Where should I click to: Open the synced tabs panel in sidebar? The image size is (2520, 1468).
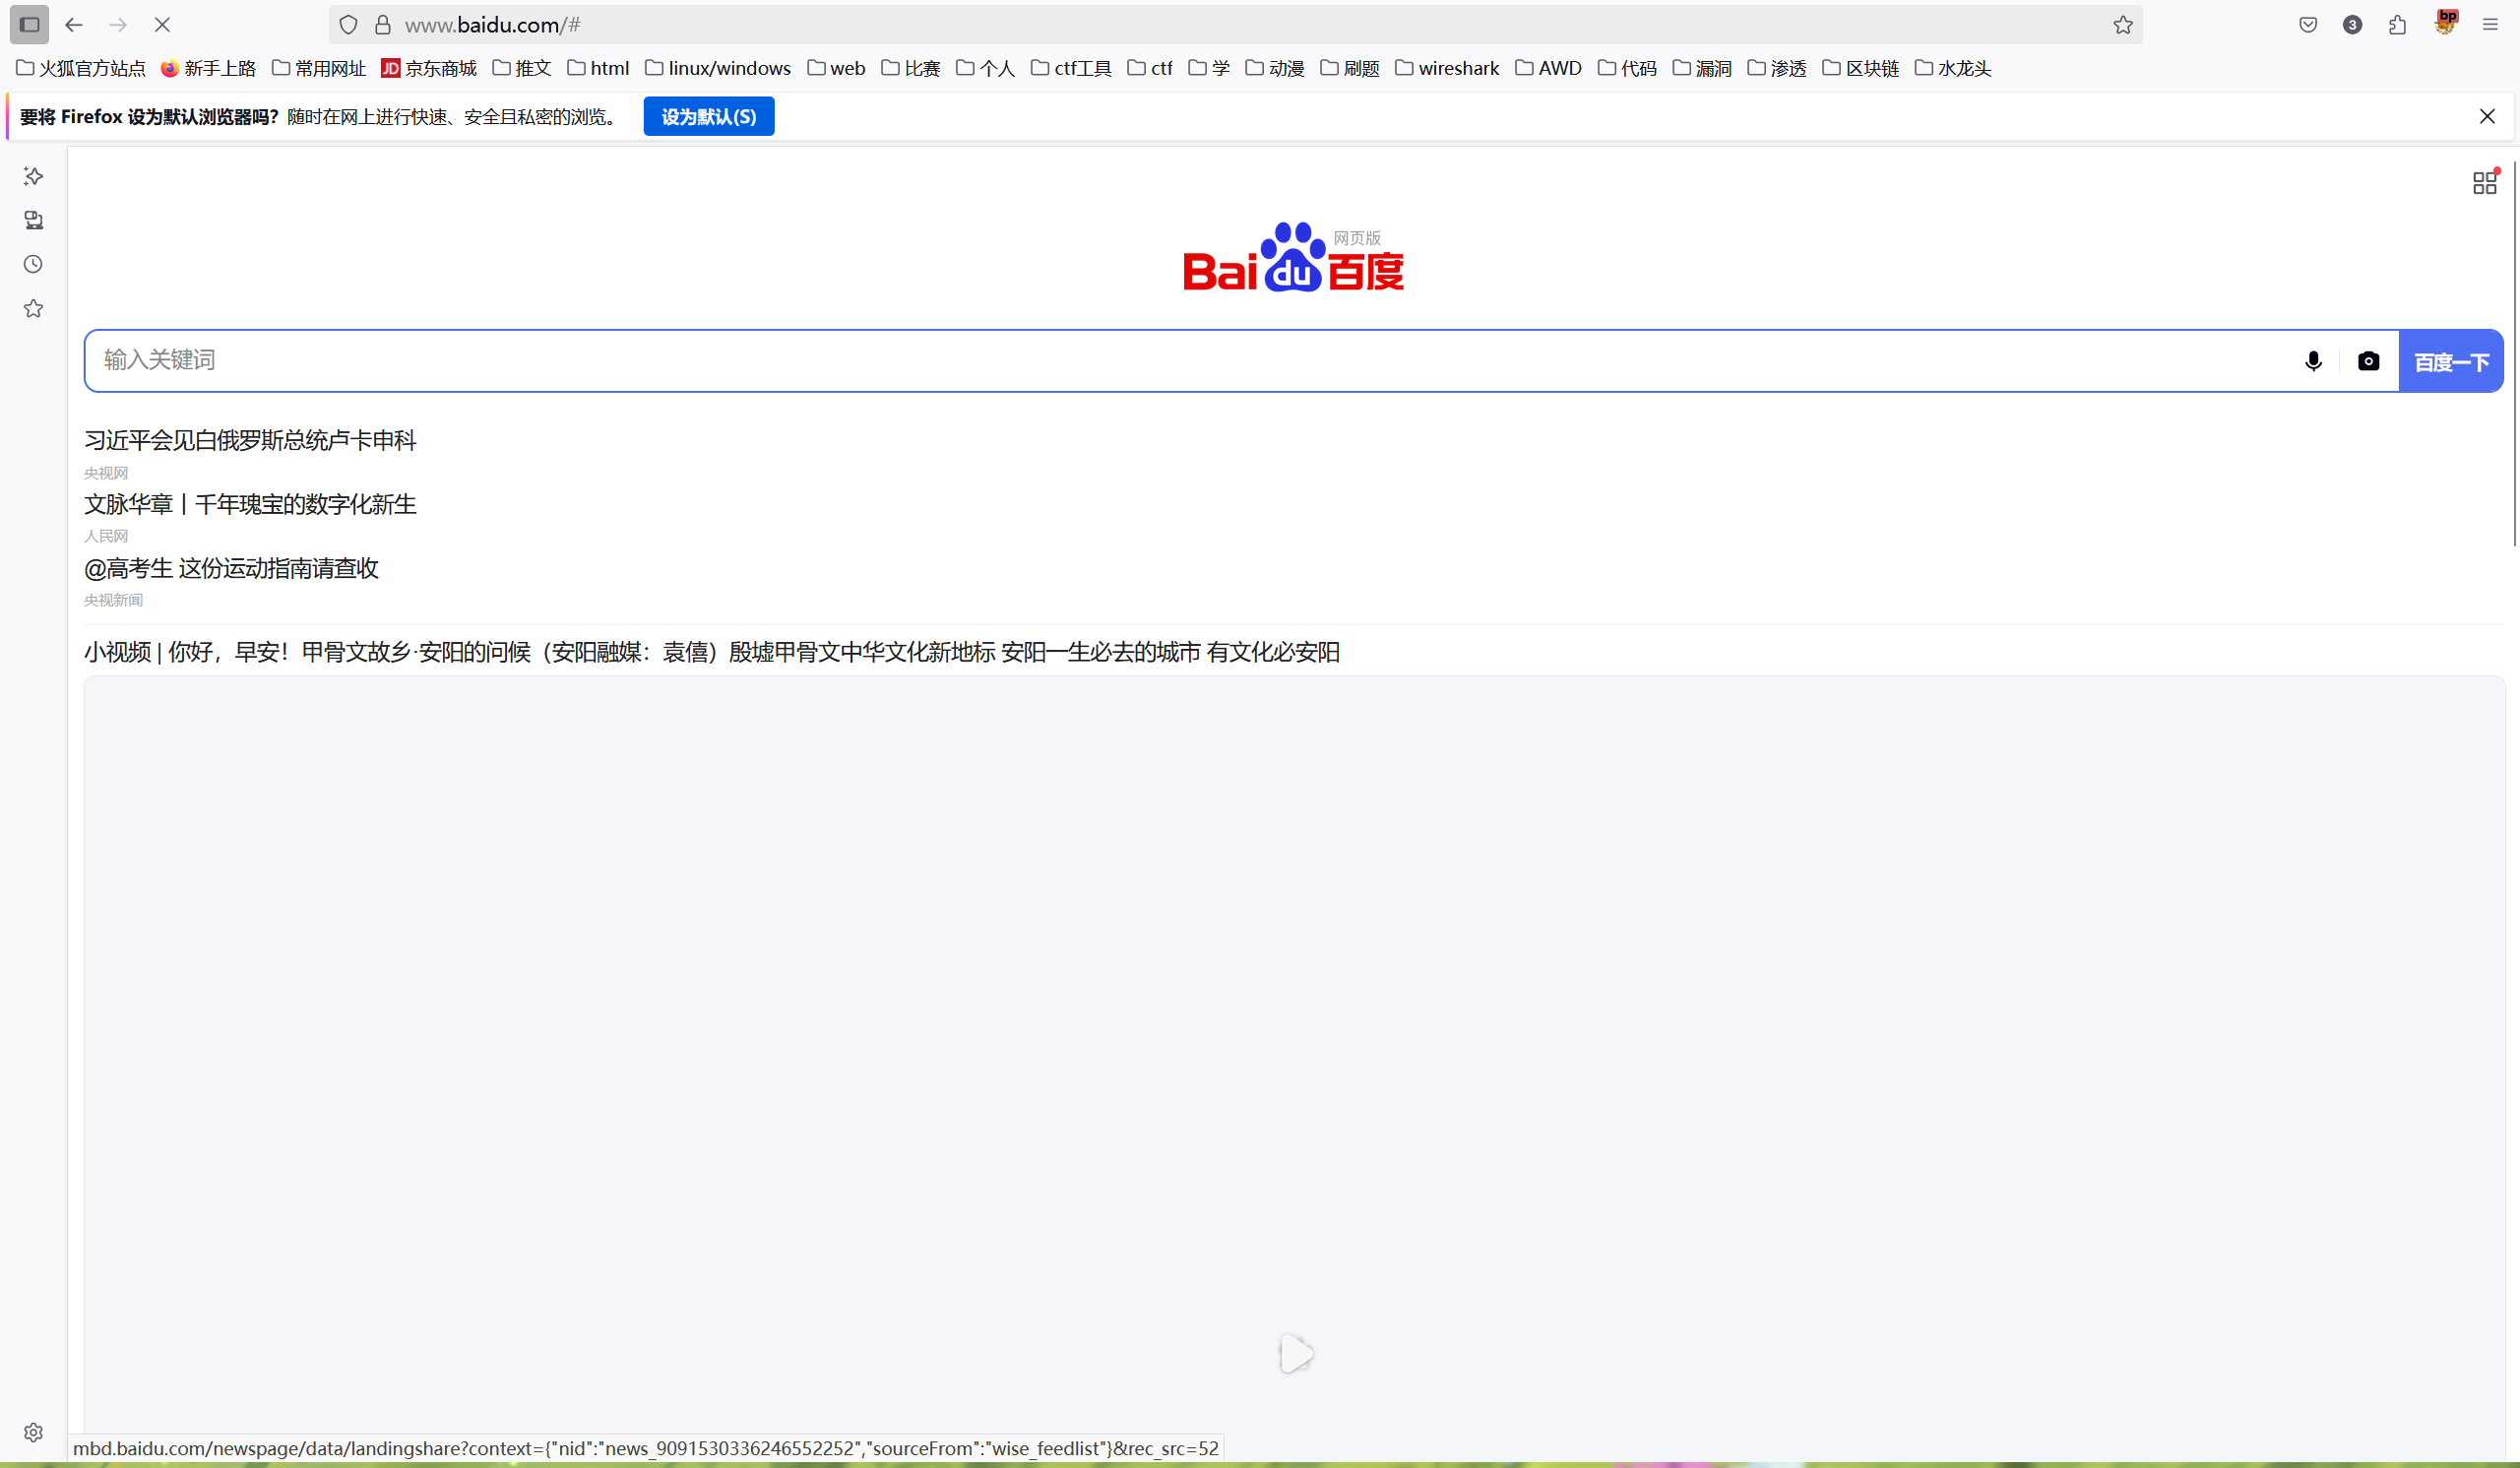[x=33, y=221]
